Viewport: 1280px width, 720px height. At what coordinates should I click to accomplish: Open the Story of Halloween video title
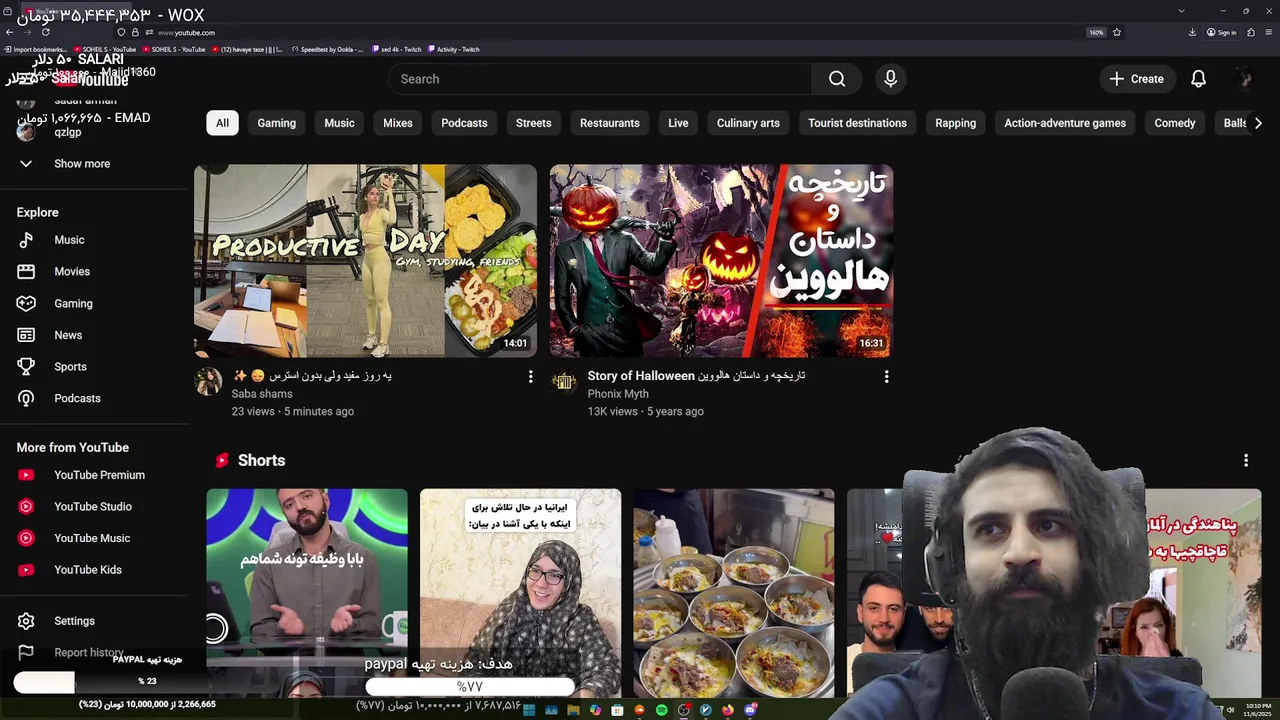[696, 376]
